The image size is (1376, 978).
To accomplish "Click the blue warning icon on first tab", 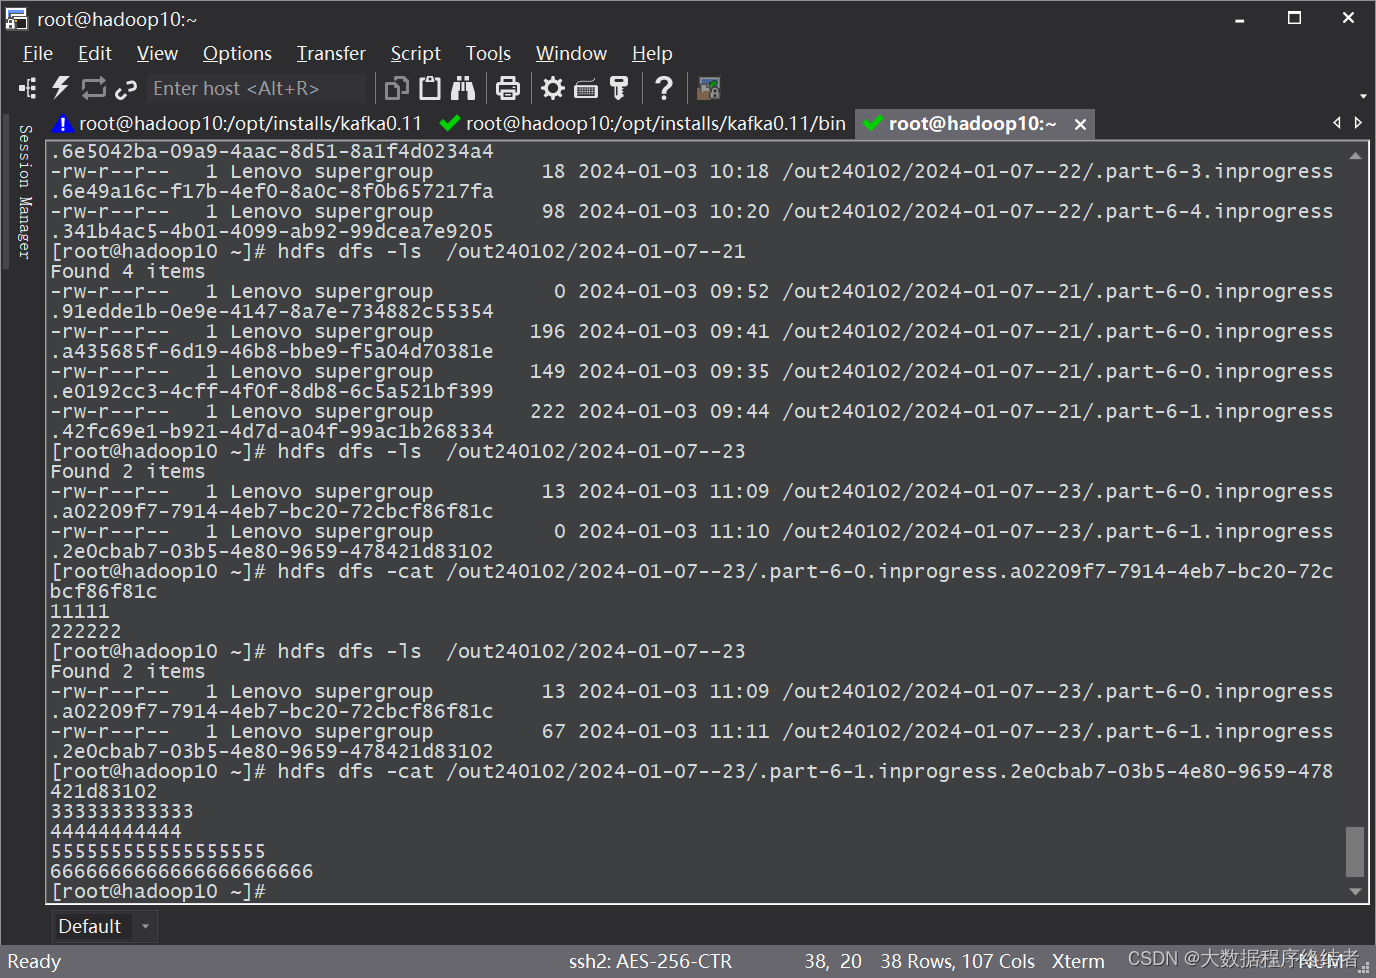I will 63,123.
